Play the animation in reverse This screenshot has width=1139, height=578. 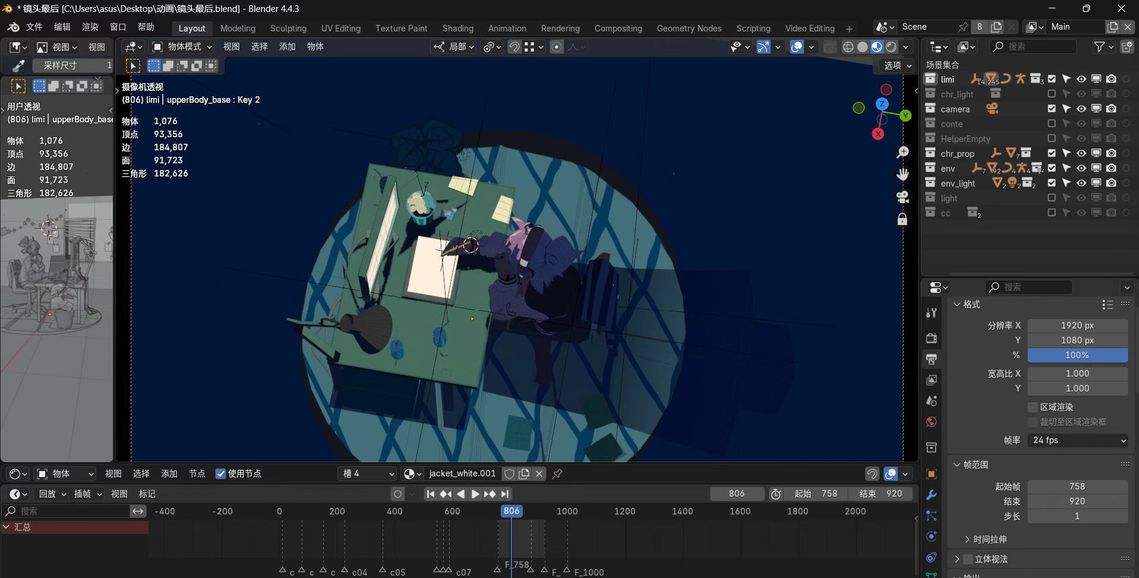pyautogui.click(x=461, y=494)
